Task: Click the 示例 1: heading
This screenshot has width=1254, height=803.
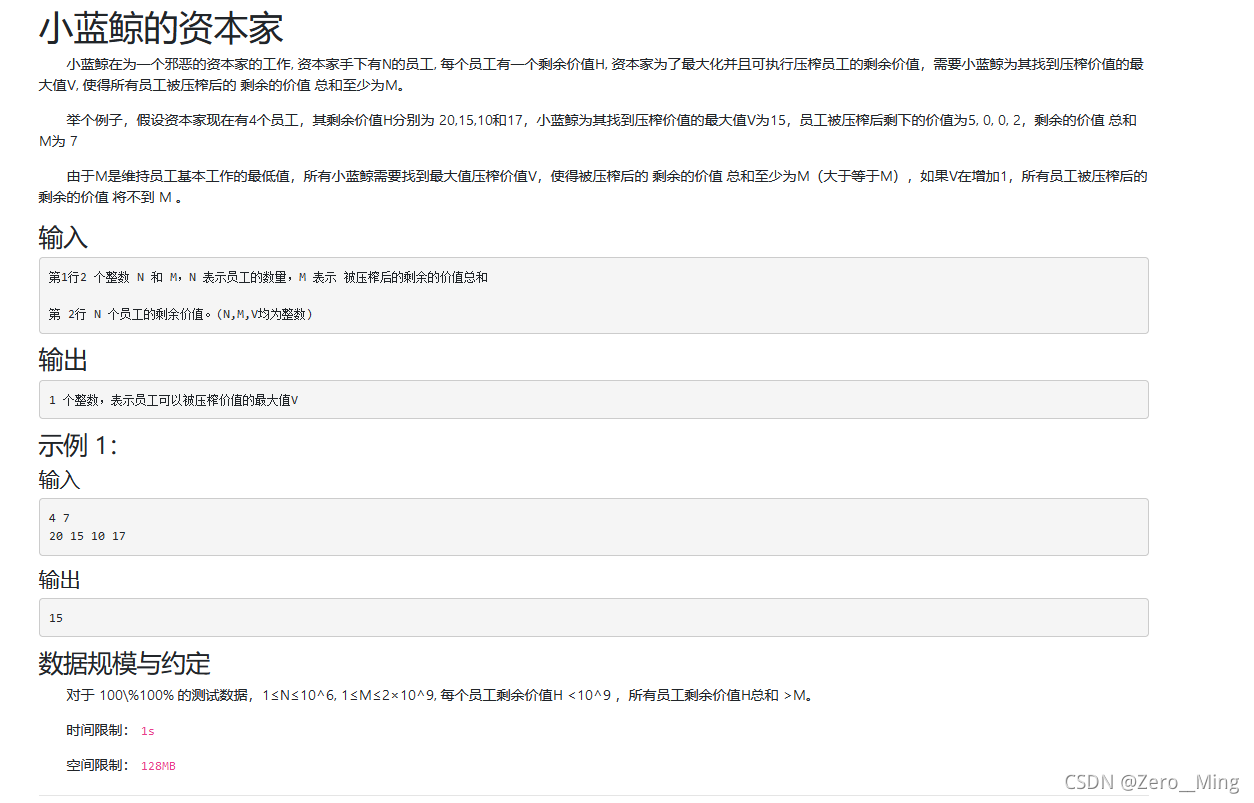Action: pos(78,446)
